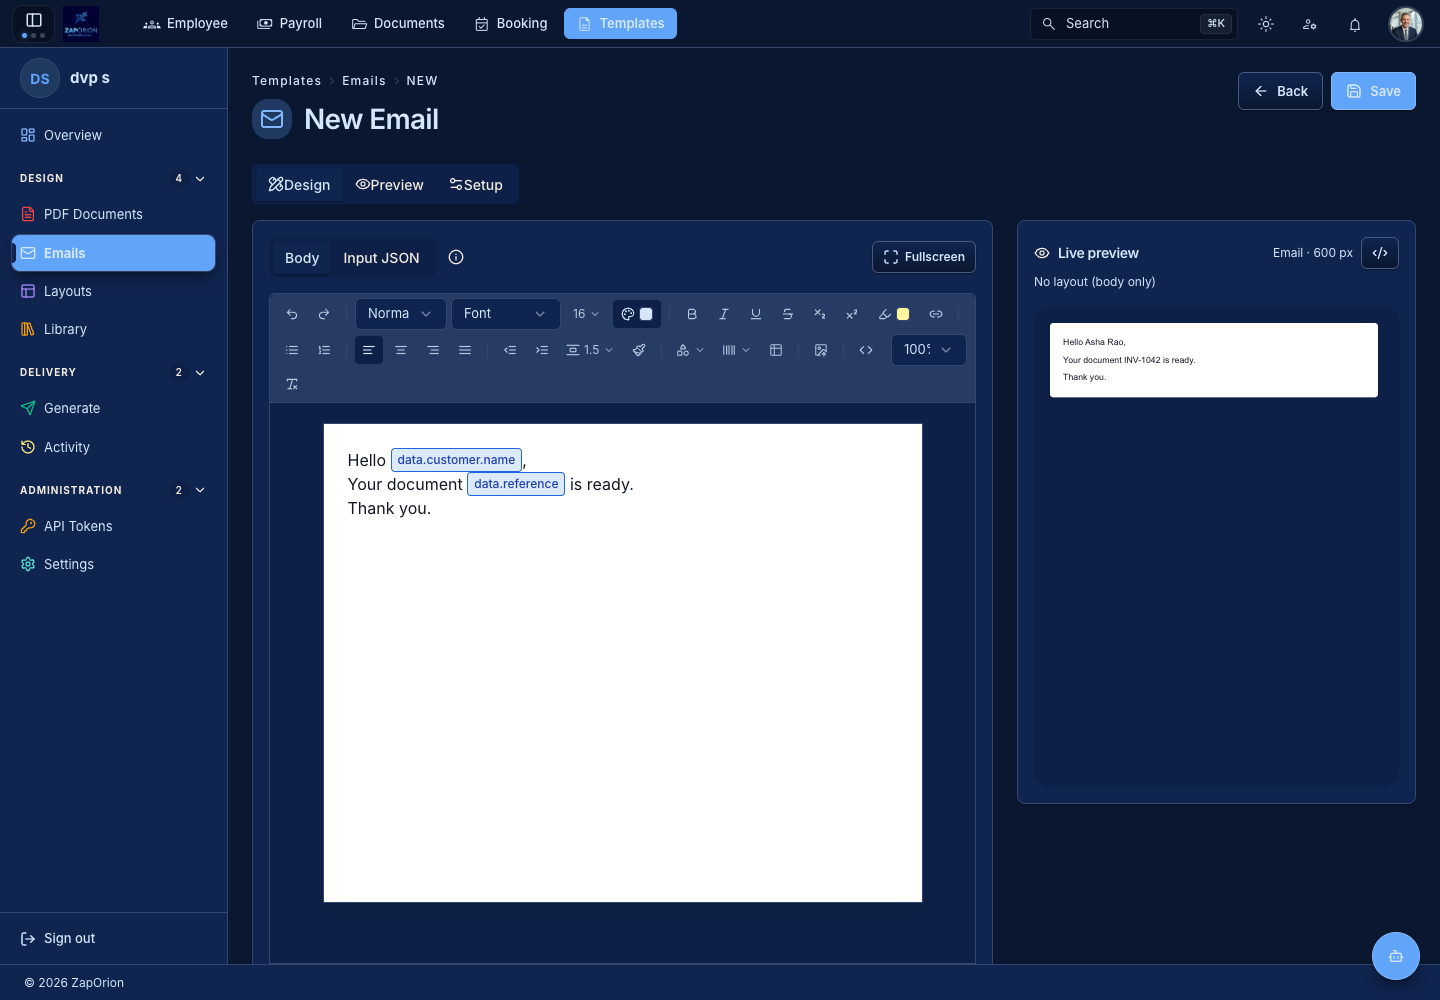The image size is (1440, 1000).
Task: Undo the last edit in toolbar
Action: tap(292, 314)
